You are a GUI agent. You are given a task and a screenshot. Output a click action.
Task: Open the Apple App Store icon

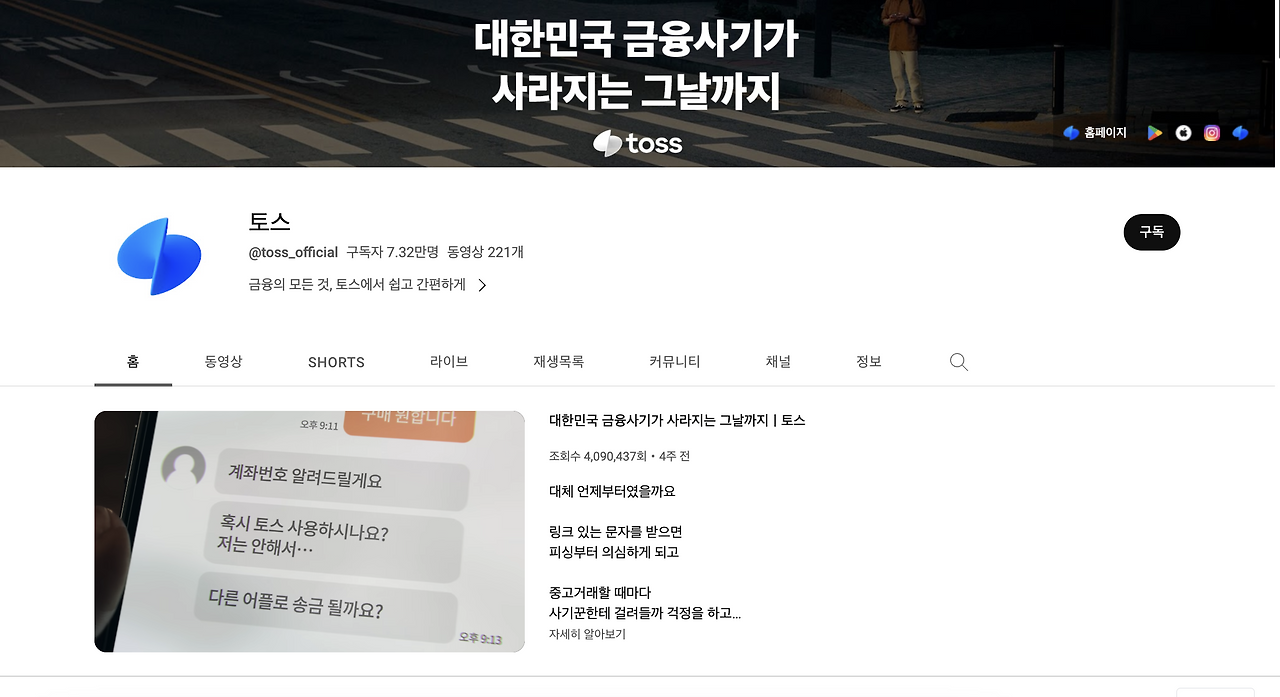point(1183,133)
